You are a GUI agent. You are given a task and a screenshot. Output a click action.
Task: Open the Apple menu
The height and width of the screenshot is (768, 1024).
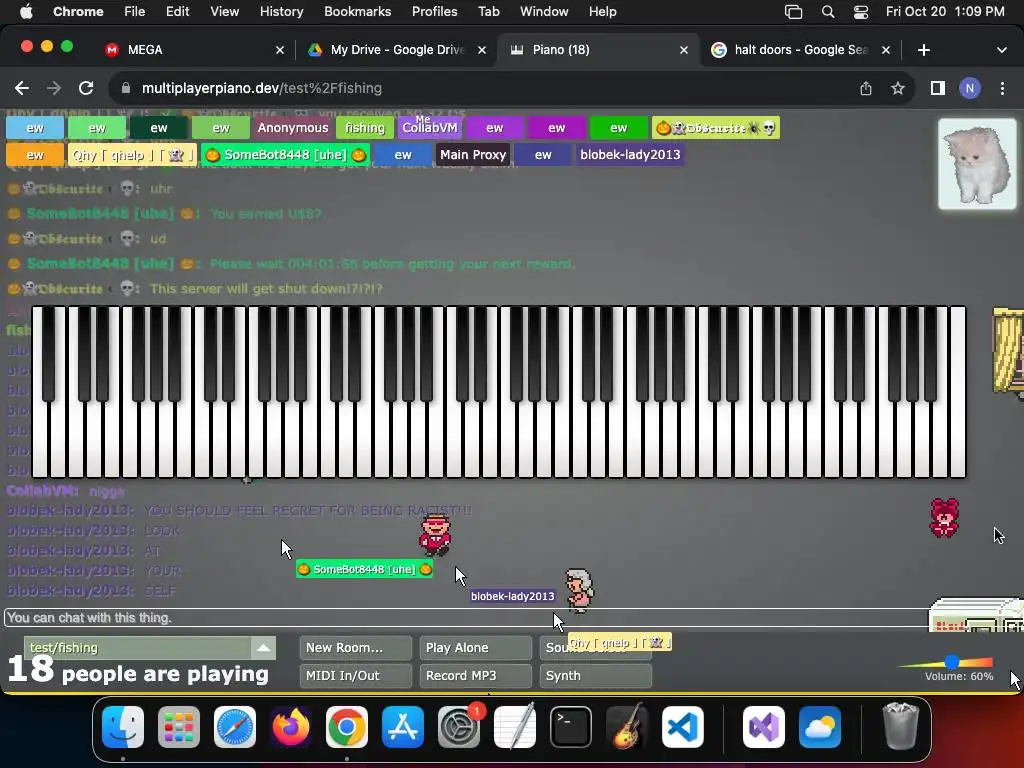click(x=26, y=12)
